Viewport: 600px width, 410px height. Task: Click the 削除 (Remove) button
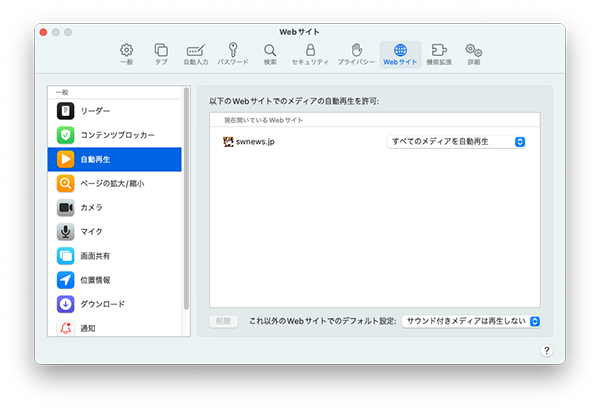coord(224,321)
